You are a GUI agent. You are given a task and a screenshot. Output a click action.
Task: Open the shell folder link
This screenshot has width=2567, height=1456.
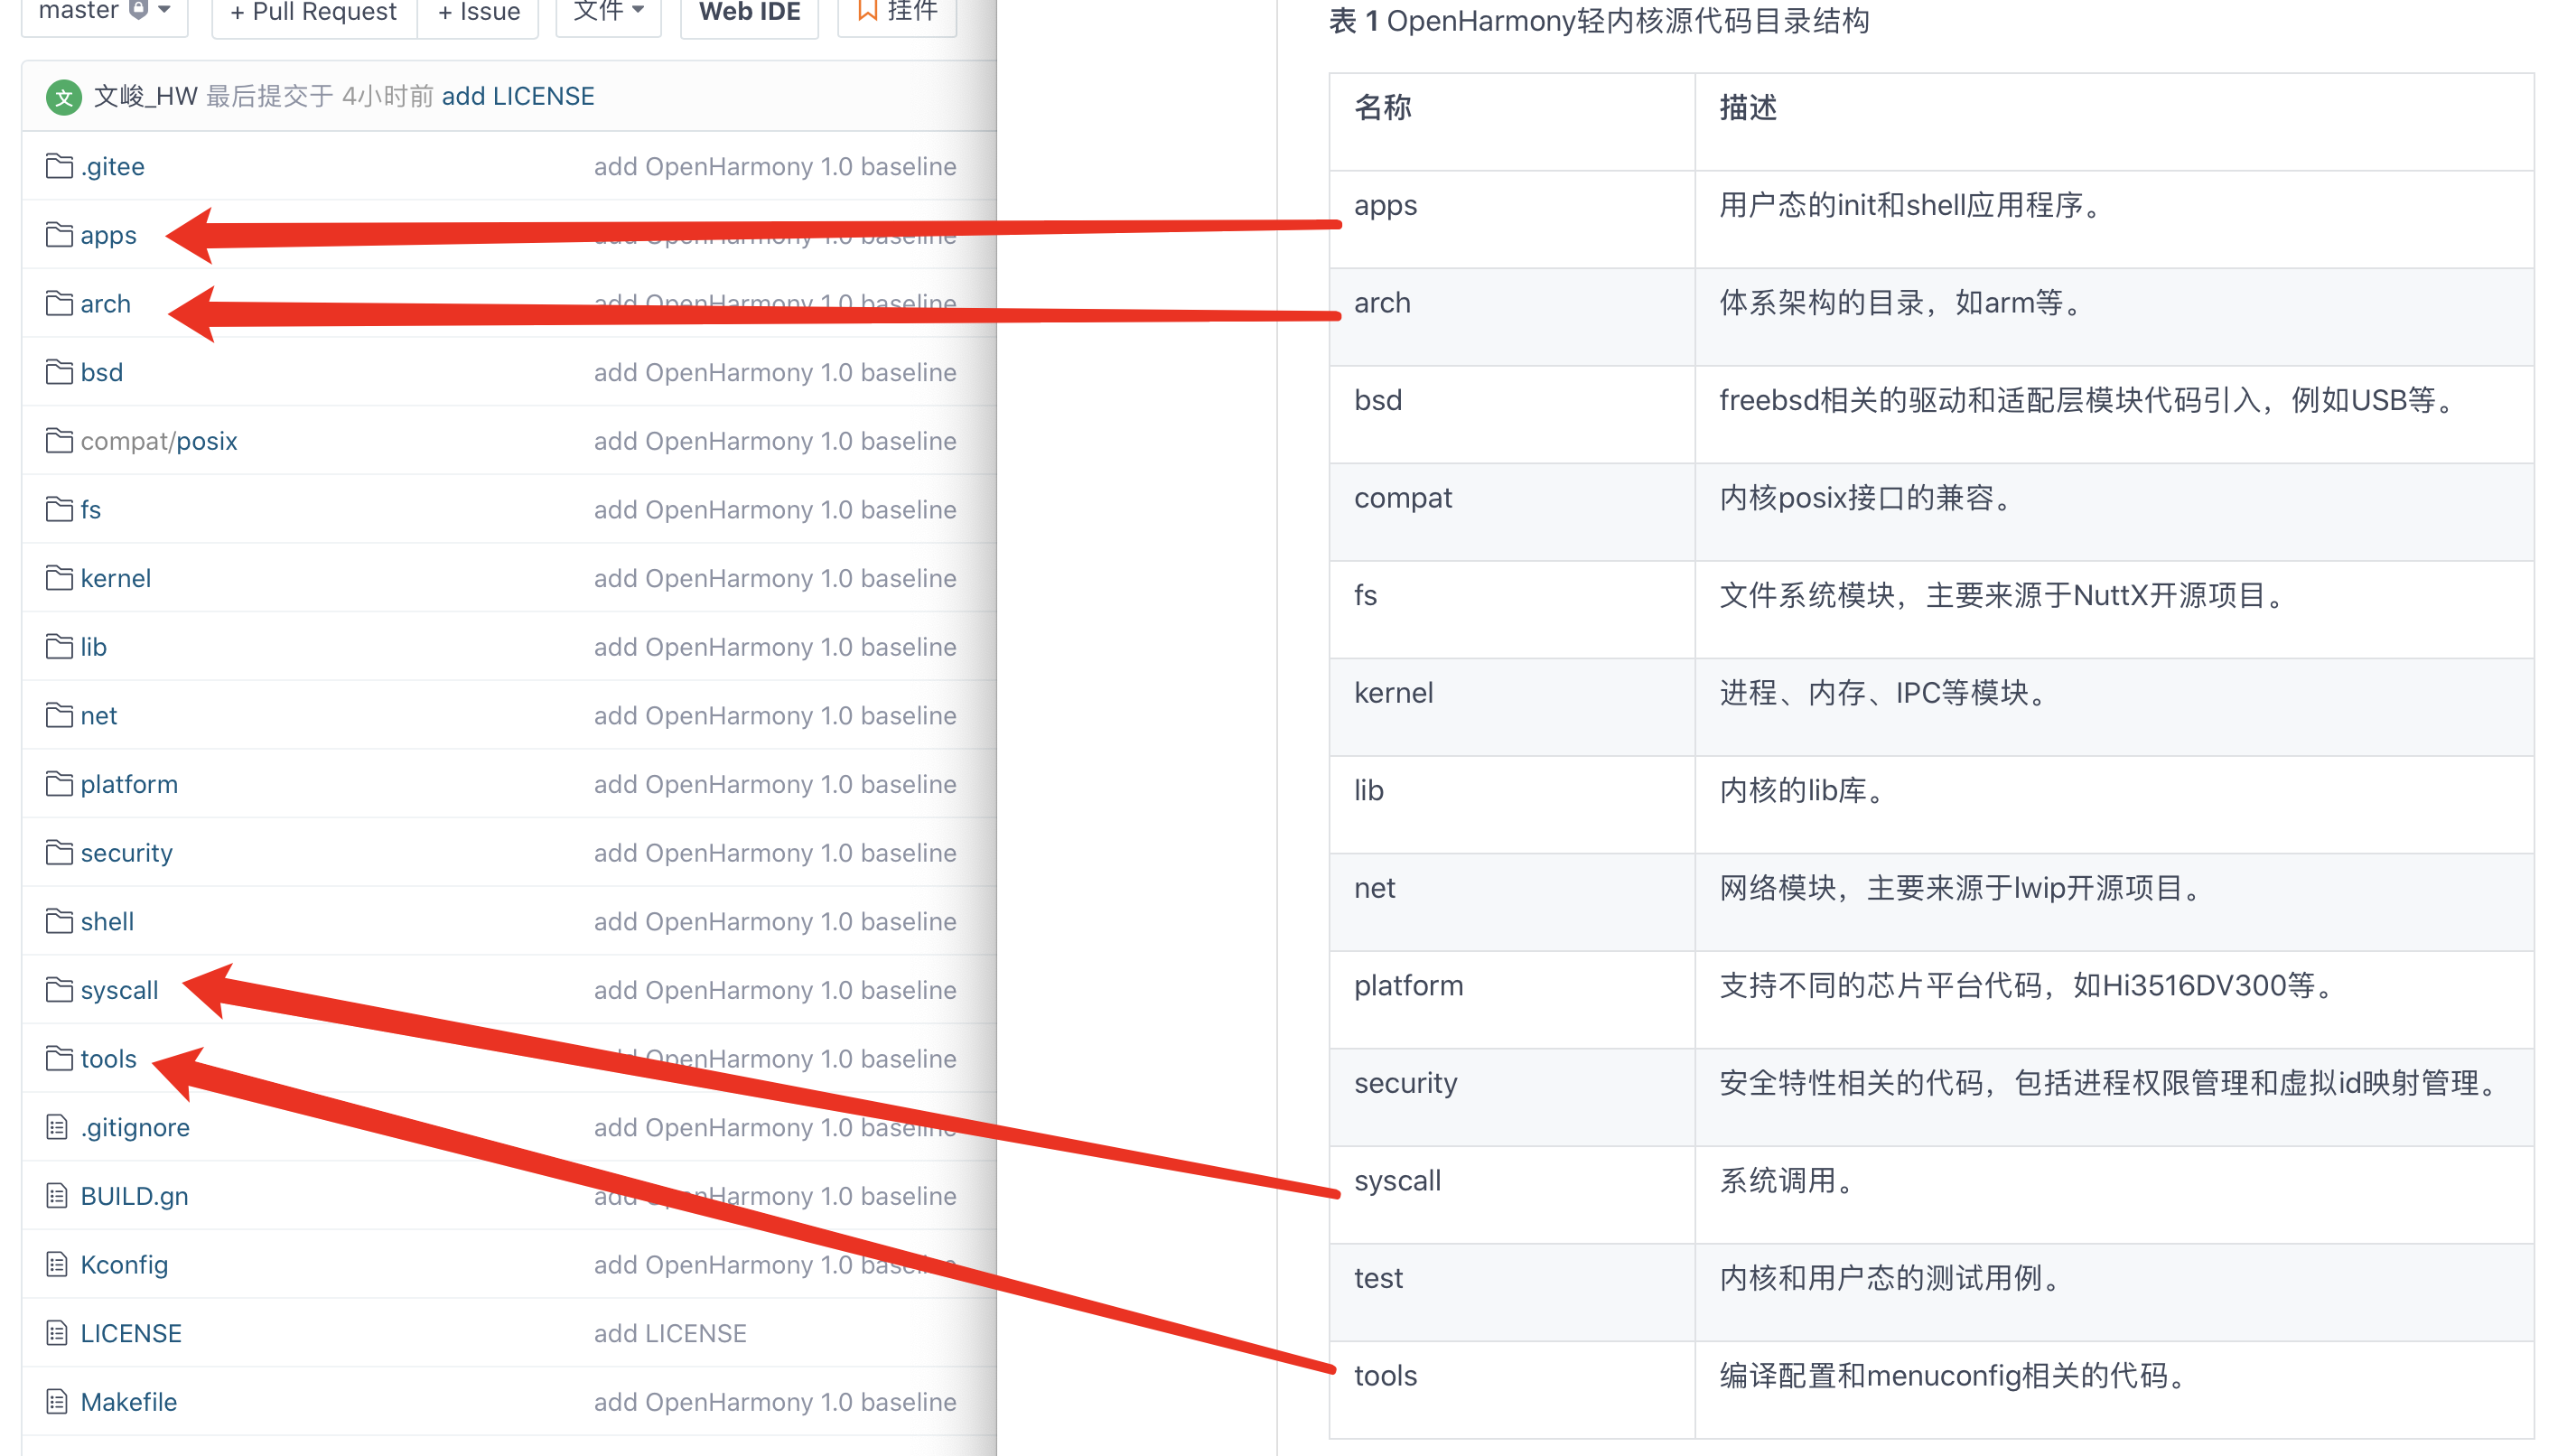[107, 921]
